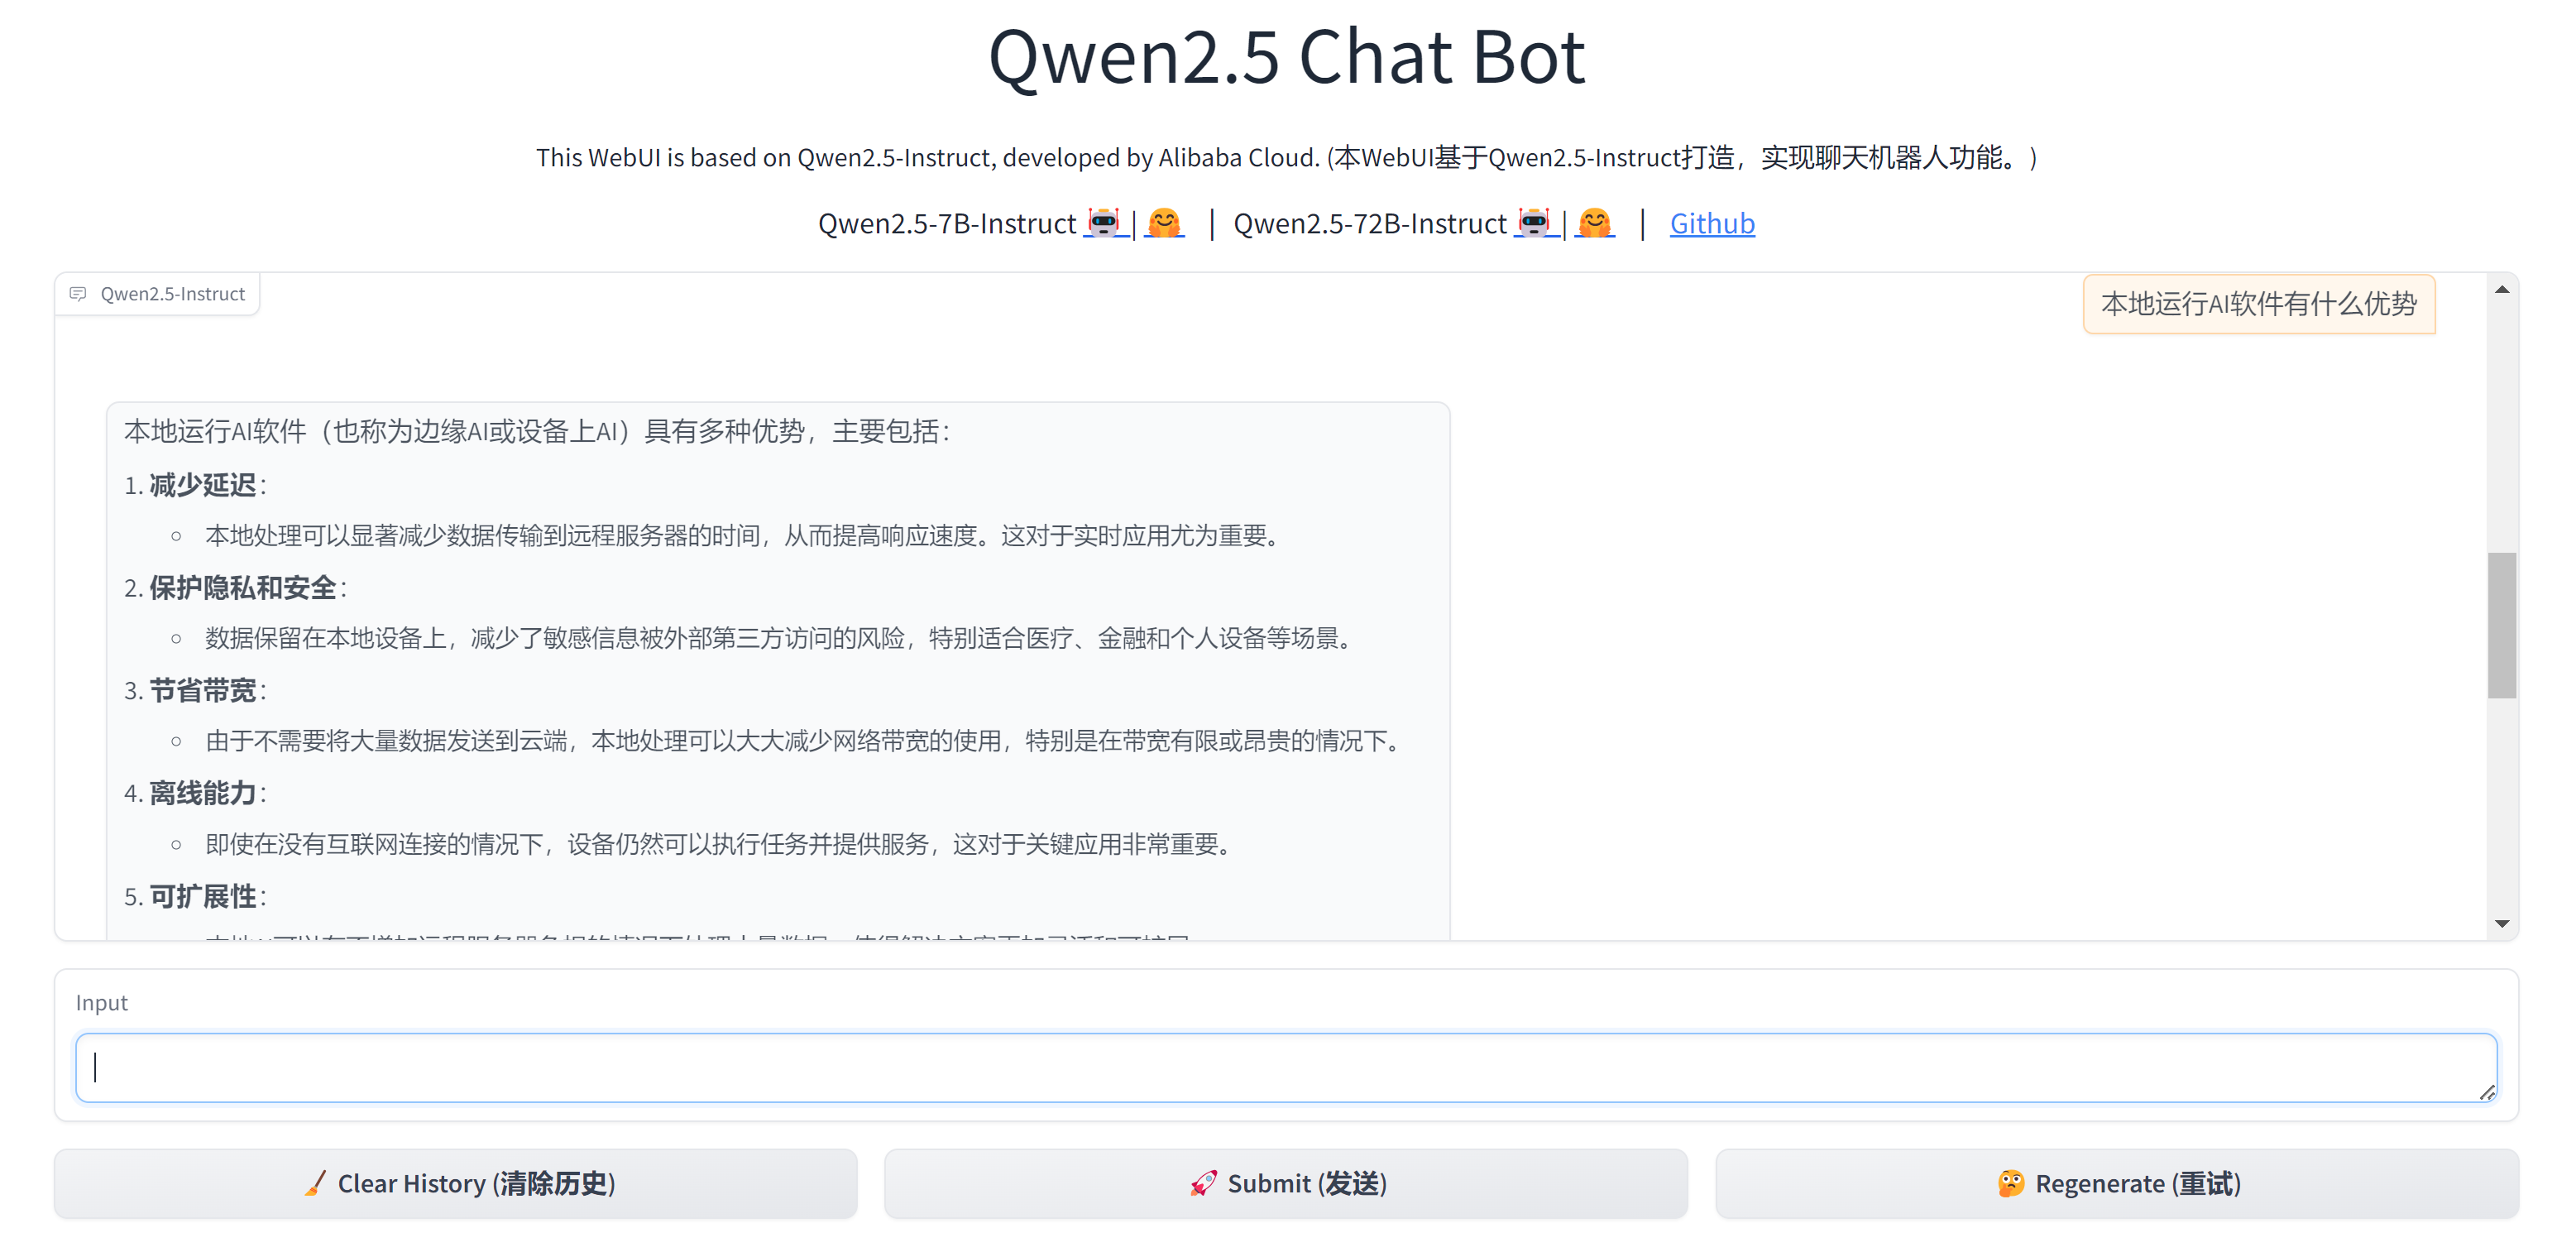Click the description This WebUI is based on Qwen2.5-Instruct

1287,157
